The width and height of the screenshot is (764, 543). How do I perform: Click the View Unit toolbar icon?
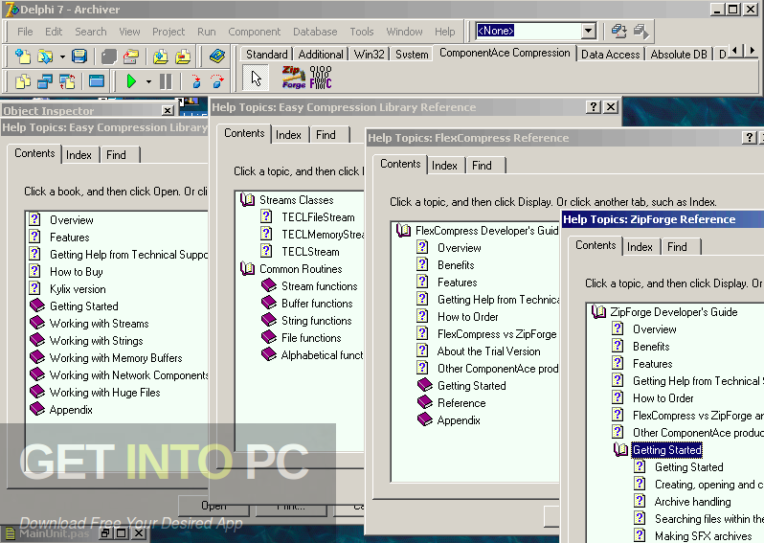coord(22,81)
